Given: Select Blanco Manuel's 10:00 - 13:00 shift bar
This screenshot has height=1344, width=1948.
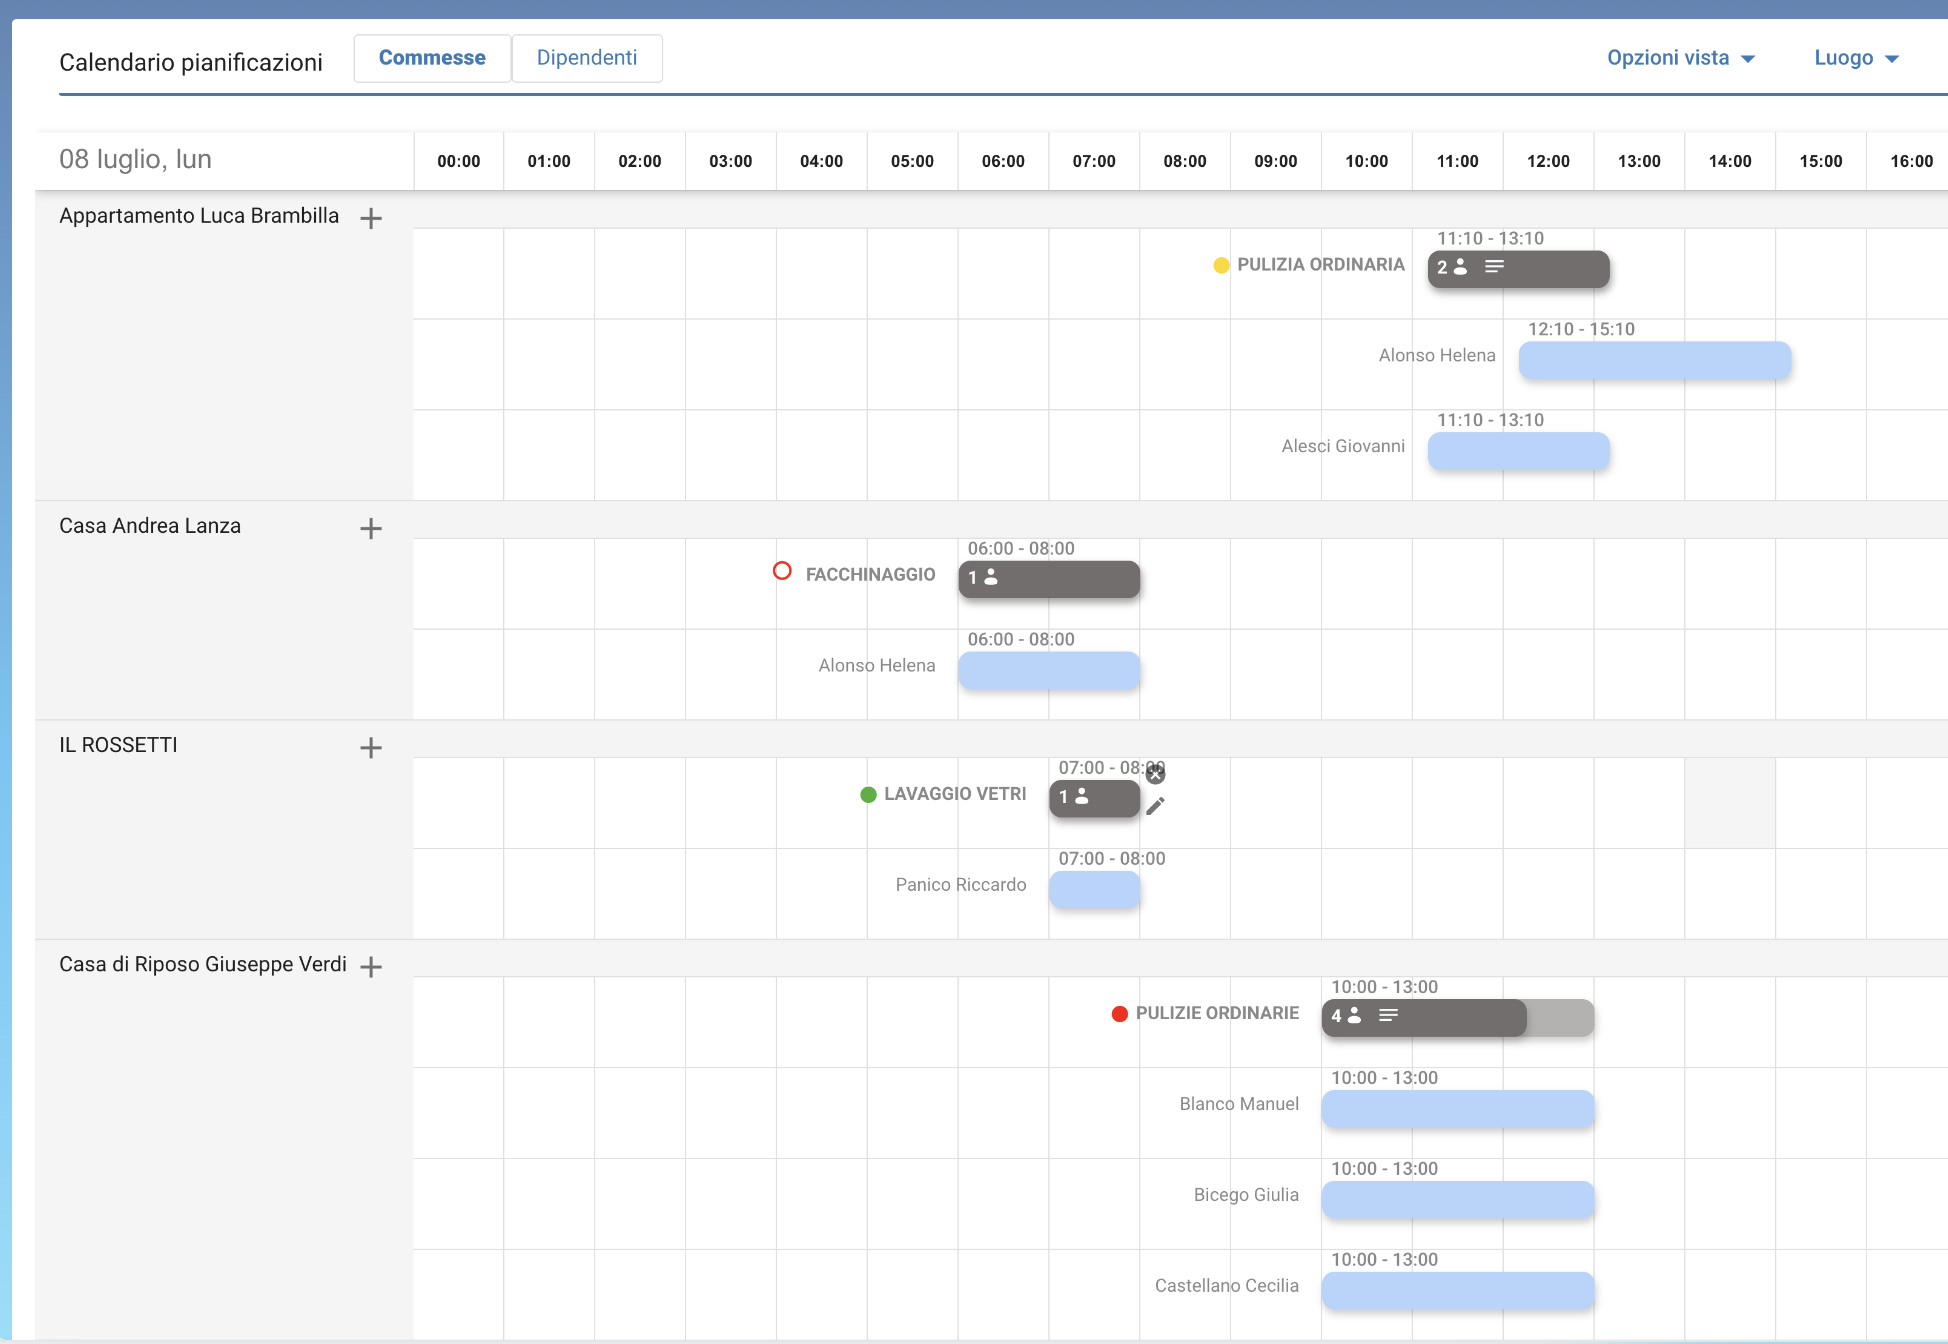Looking at the screenshot, I should coord(1458,1110).
